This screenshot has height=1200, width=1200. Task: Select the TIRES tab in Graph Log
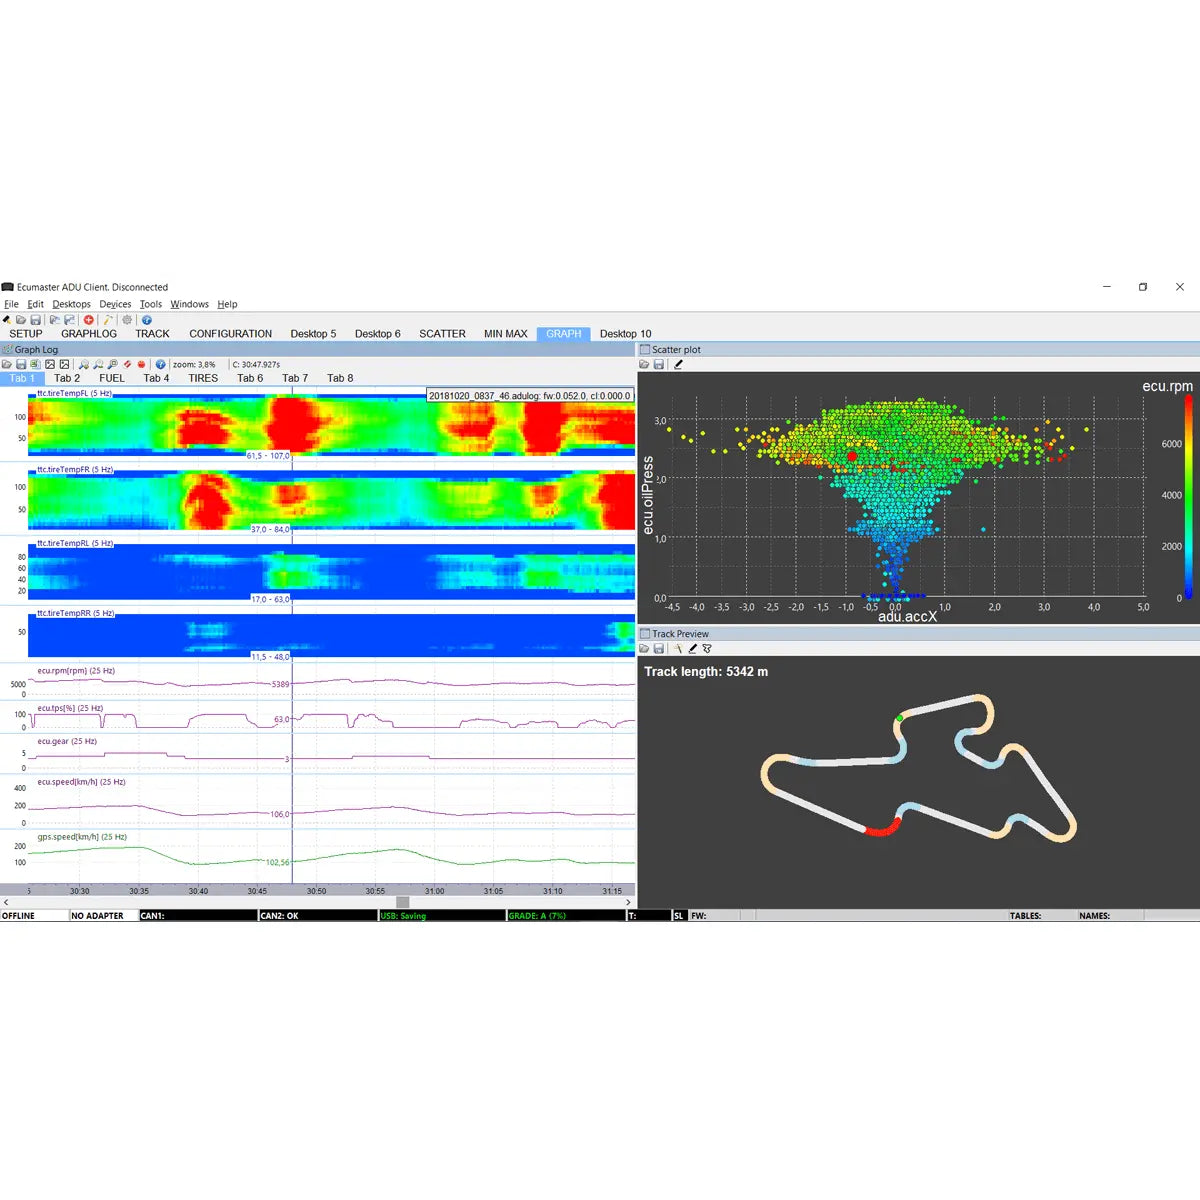pyautogui.click(x=203, y=378)
